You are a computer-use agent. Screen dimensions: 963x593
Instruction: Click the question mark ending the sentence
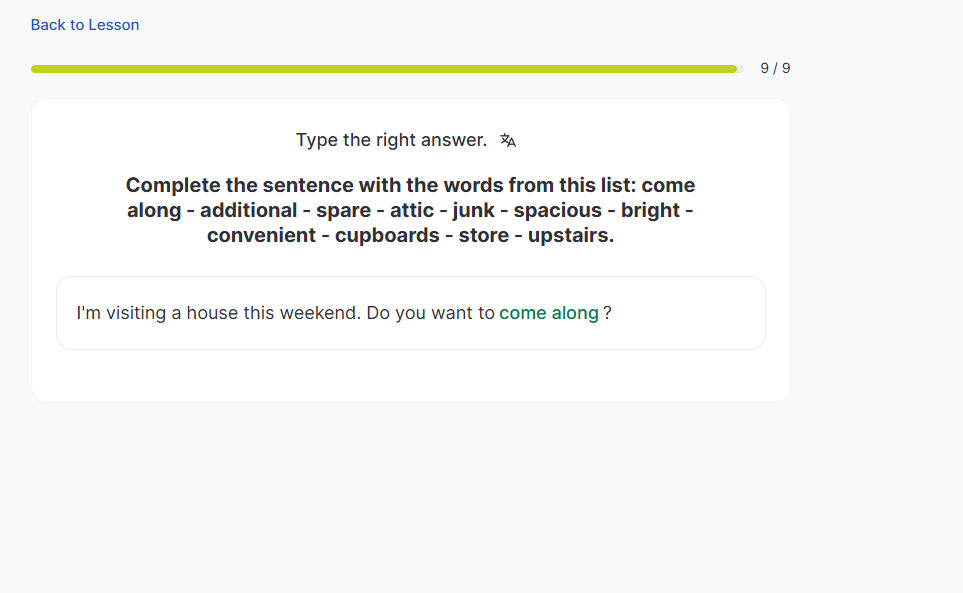[607, 313]
